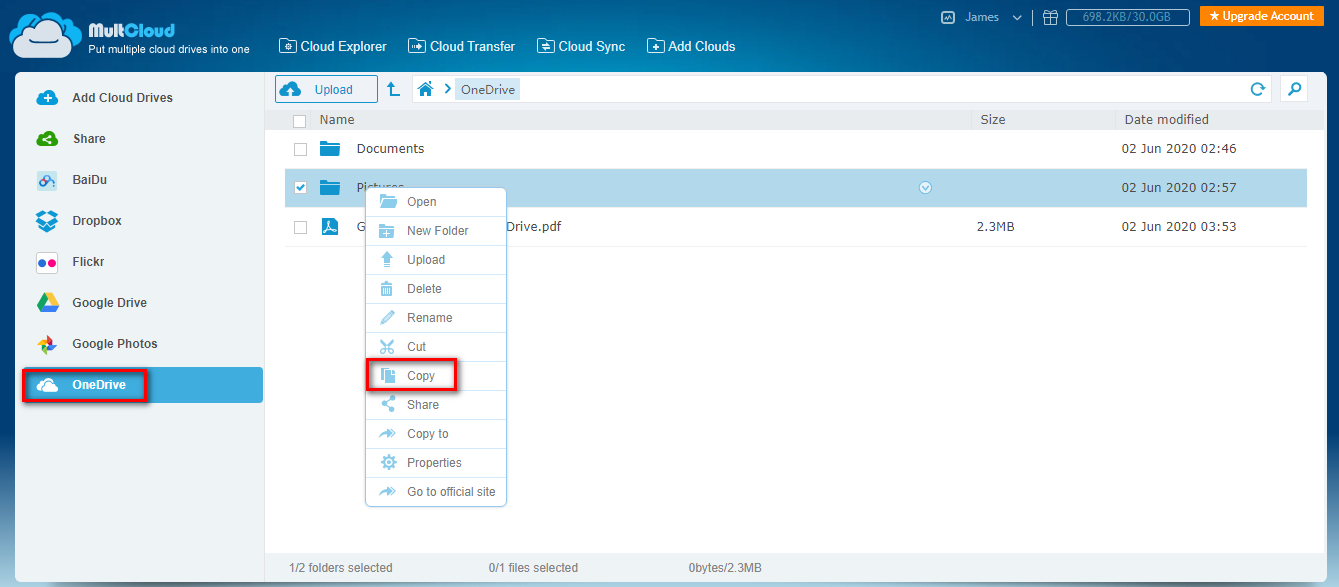Choose Share in the context menu
Viewport: 1339px width, 587px height.
click(436, 405)
